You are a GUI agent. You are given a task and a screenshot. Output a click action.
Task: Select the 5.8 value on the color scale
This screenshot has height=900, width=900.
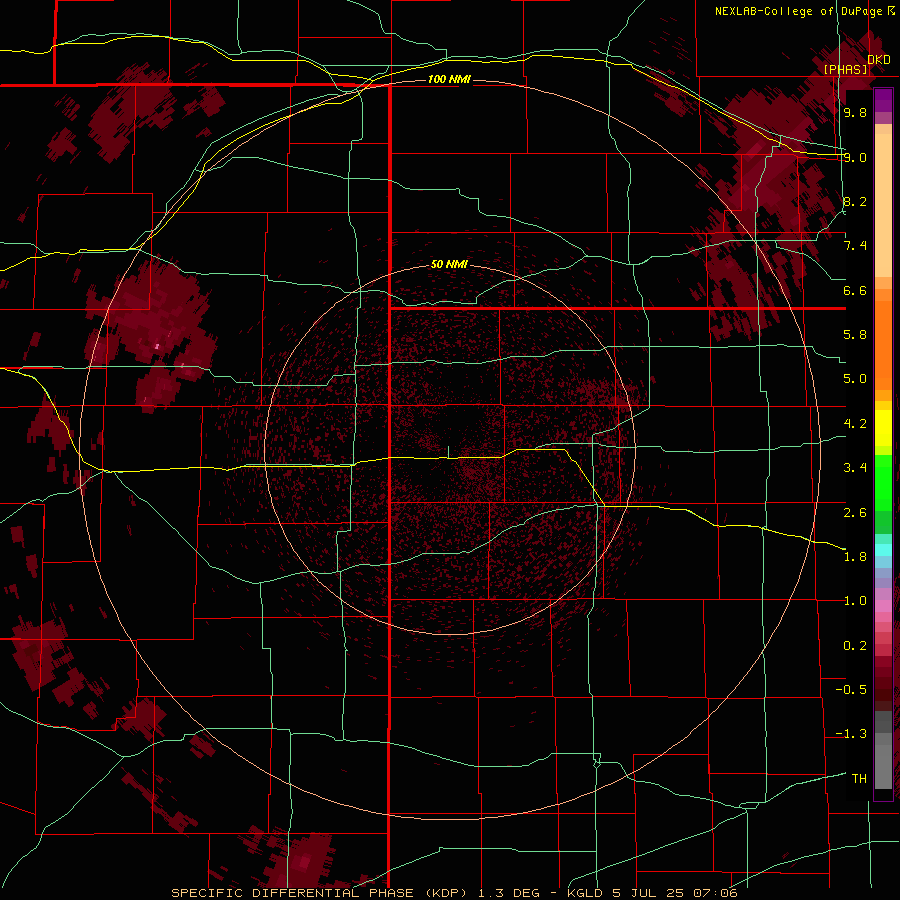(855, 335)
